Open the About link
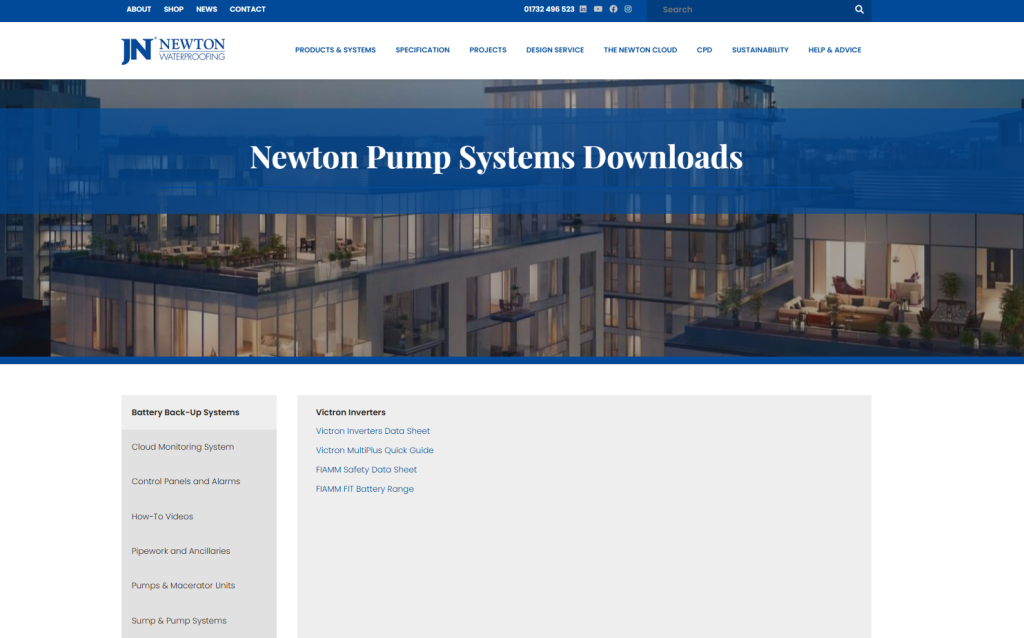This screenshot has width=1024, height=638. [138, 9]
